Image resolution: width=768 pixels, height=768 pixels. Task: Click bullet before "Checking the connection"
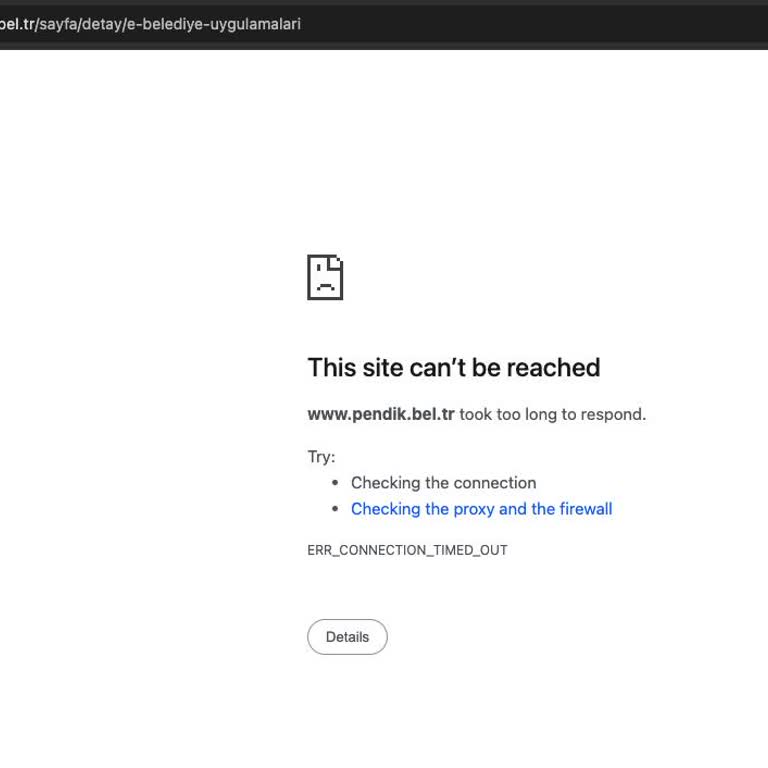[x=335, y=483]
